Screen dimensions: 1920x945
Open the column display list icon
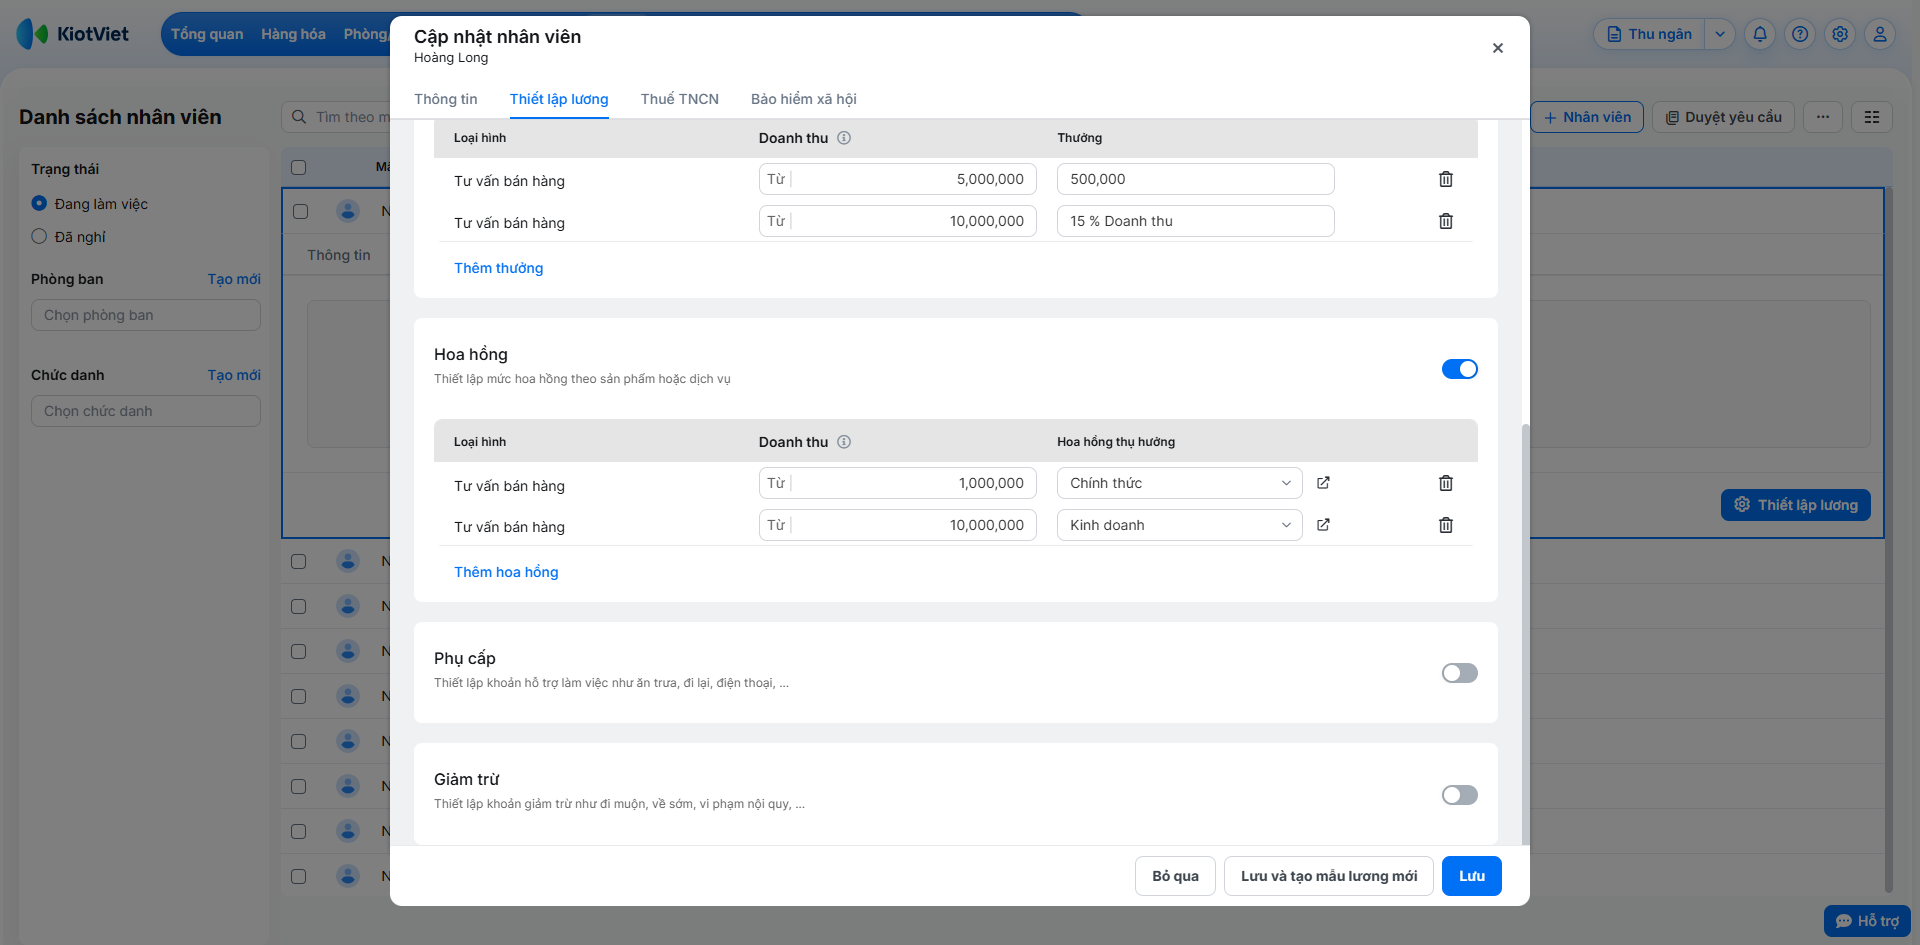[1872, 117]
